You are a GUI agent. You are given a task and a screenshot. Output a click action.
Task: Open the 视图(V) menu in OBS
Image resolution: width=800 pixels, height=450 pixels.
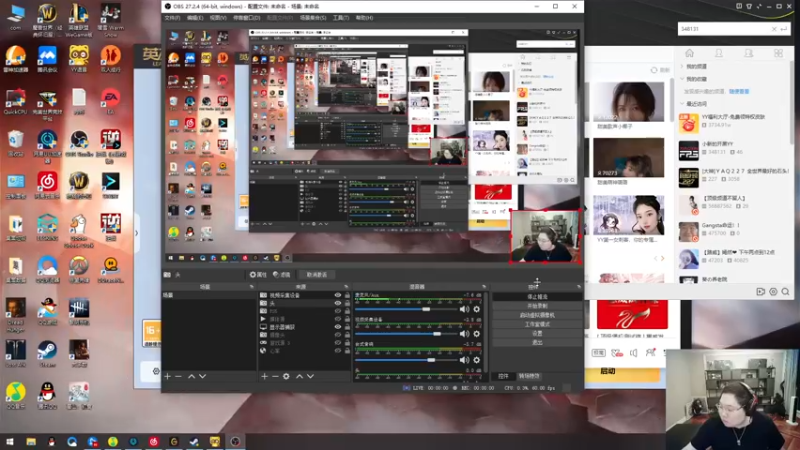(218, 18)
